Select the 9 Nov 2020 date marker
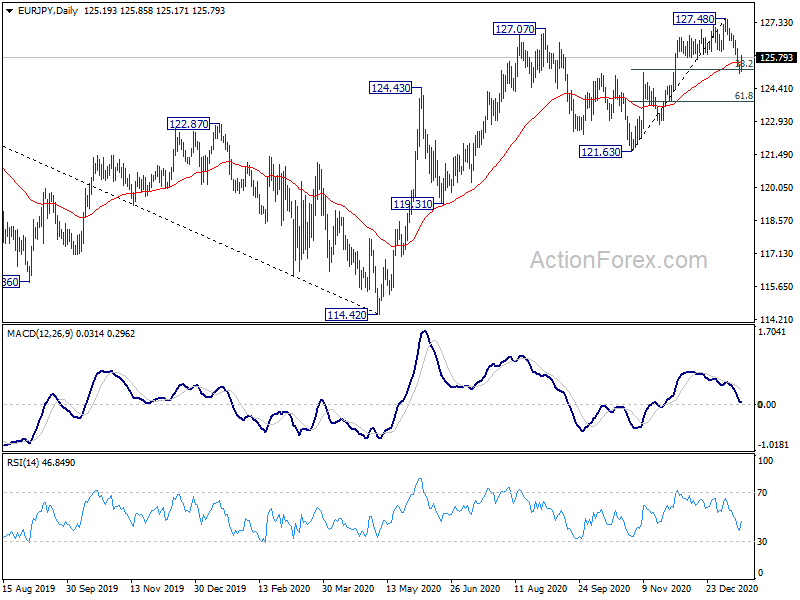 (x=666, y=589)
